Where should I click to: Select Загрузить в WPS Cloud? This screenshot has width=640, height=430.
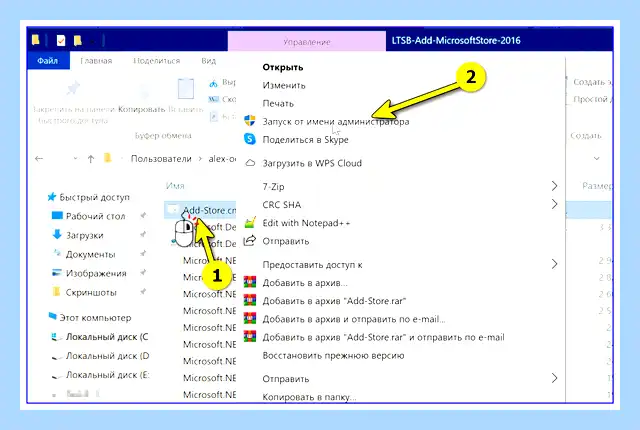pyautogui.click(x=312, y=163)
